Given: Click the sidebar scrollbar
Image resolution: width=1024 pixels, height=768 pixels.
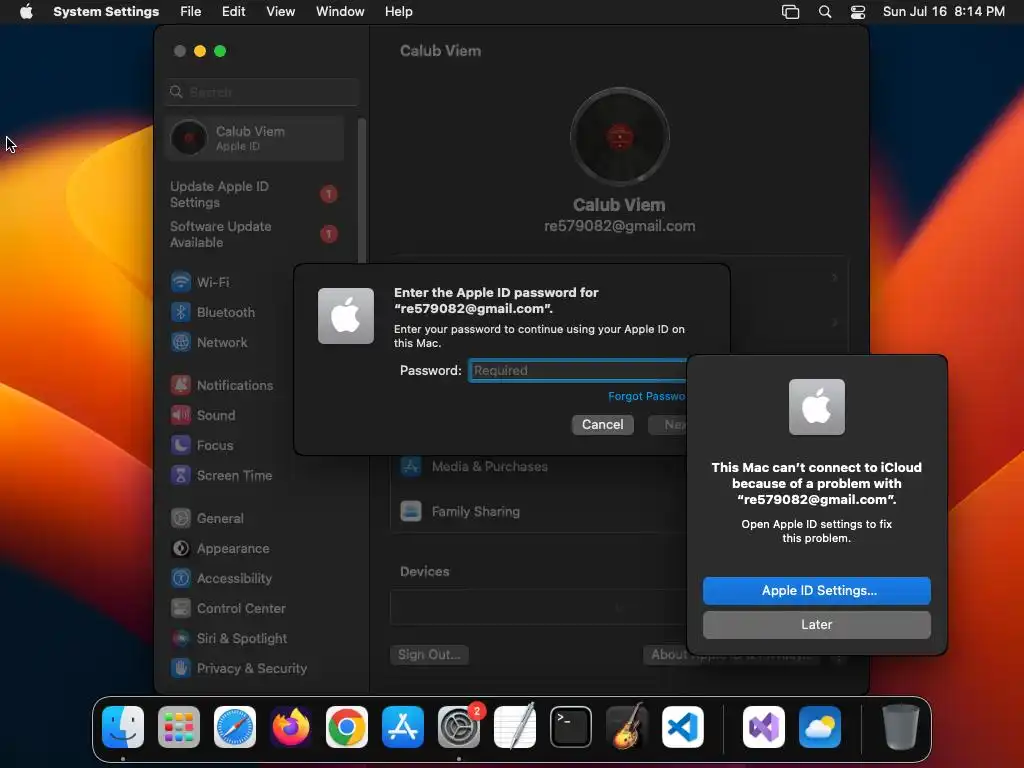Looking at the screenshot, I should pyautogui.click(x=362, y=191).
